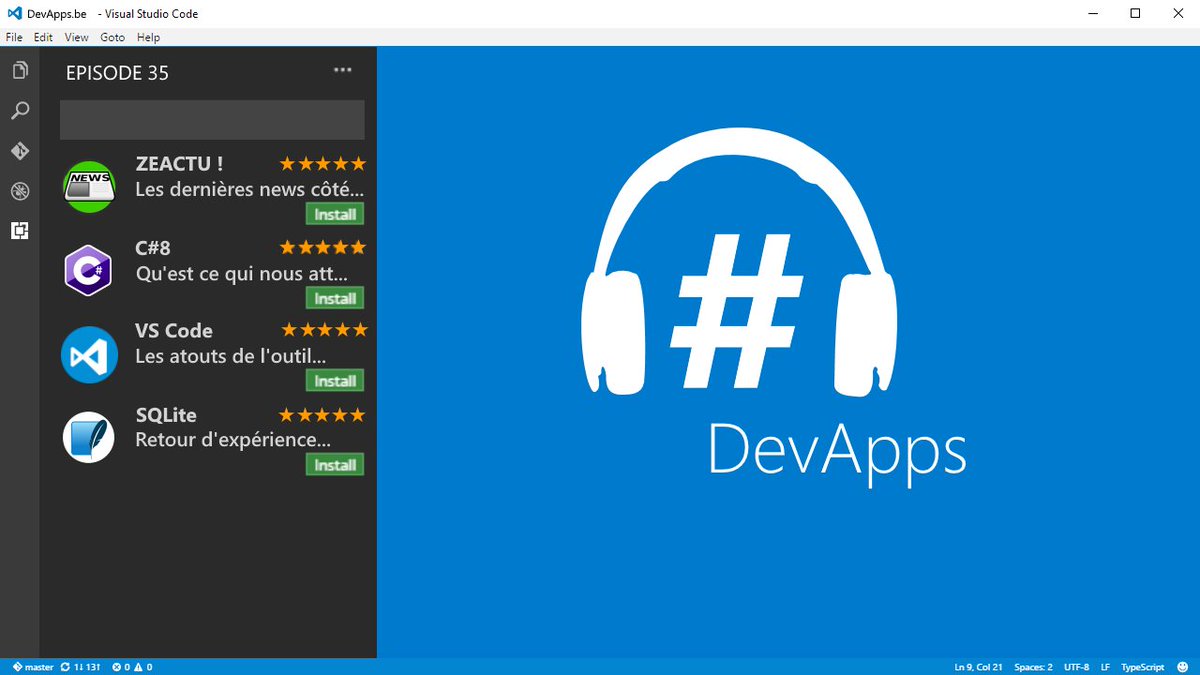Viewport: 1200px width, 675px height.
Task: Open the Help menu
Action: (148, 37)
